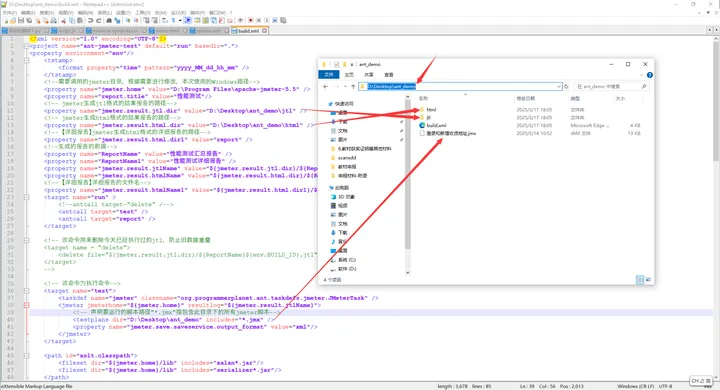Expand the Explorer ribbon chevron

pyautogui.click(x=641, y=75)
